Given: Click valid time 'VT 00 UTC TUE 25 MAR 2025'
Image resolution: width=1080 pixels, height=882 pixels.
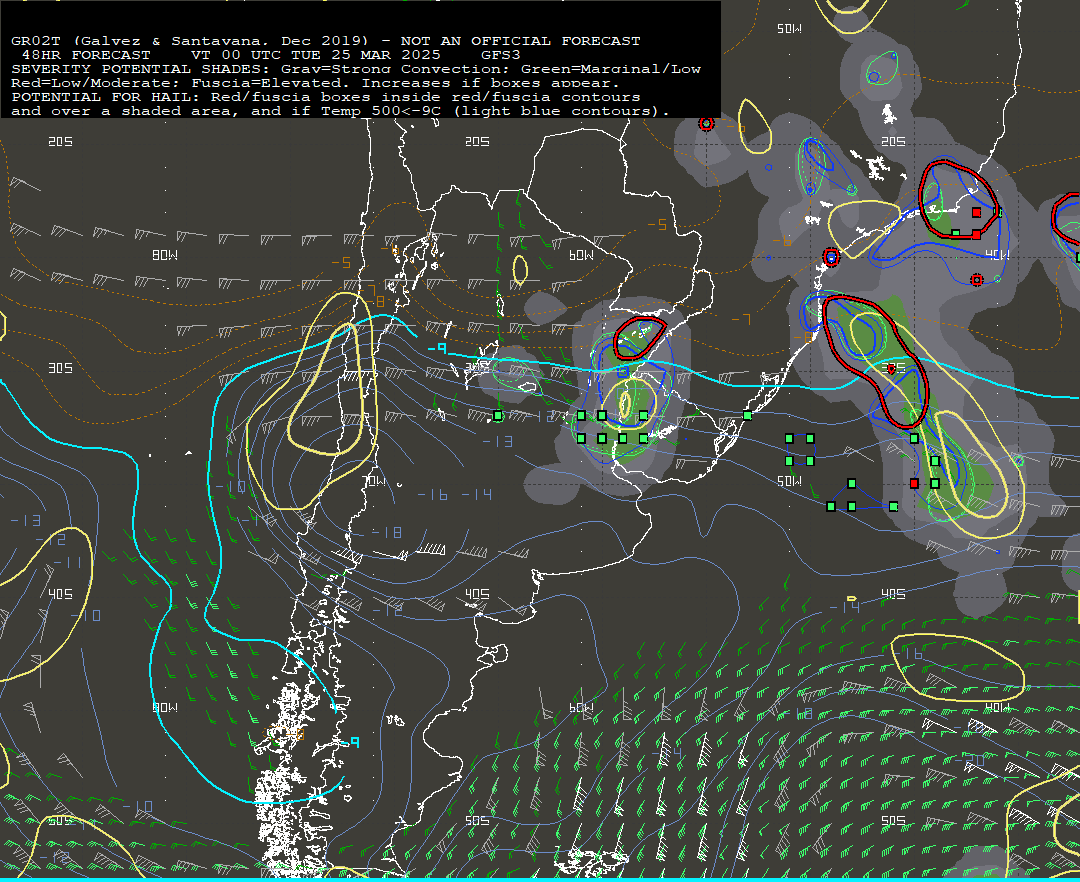Looking at the screenshot, I should (315, 55).
